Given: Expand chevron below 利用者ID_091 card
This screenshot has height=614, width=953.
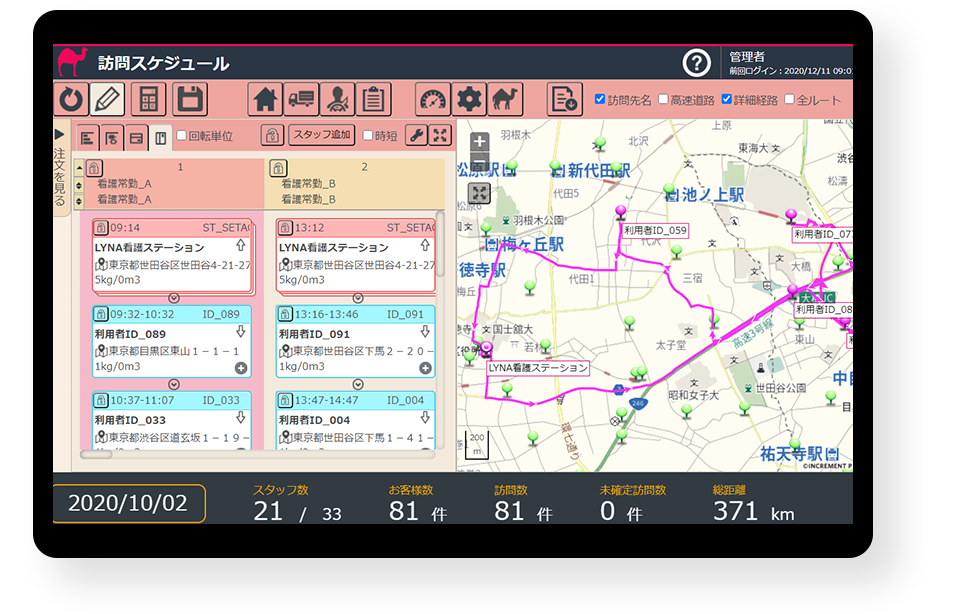Looking at the screenshot, I should tap(358, 385).
